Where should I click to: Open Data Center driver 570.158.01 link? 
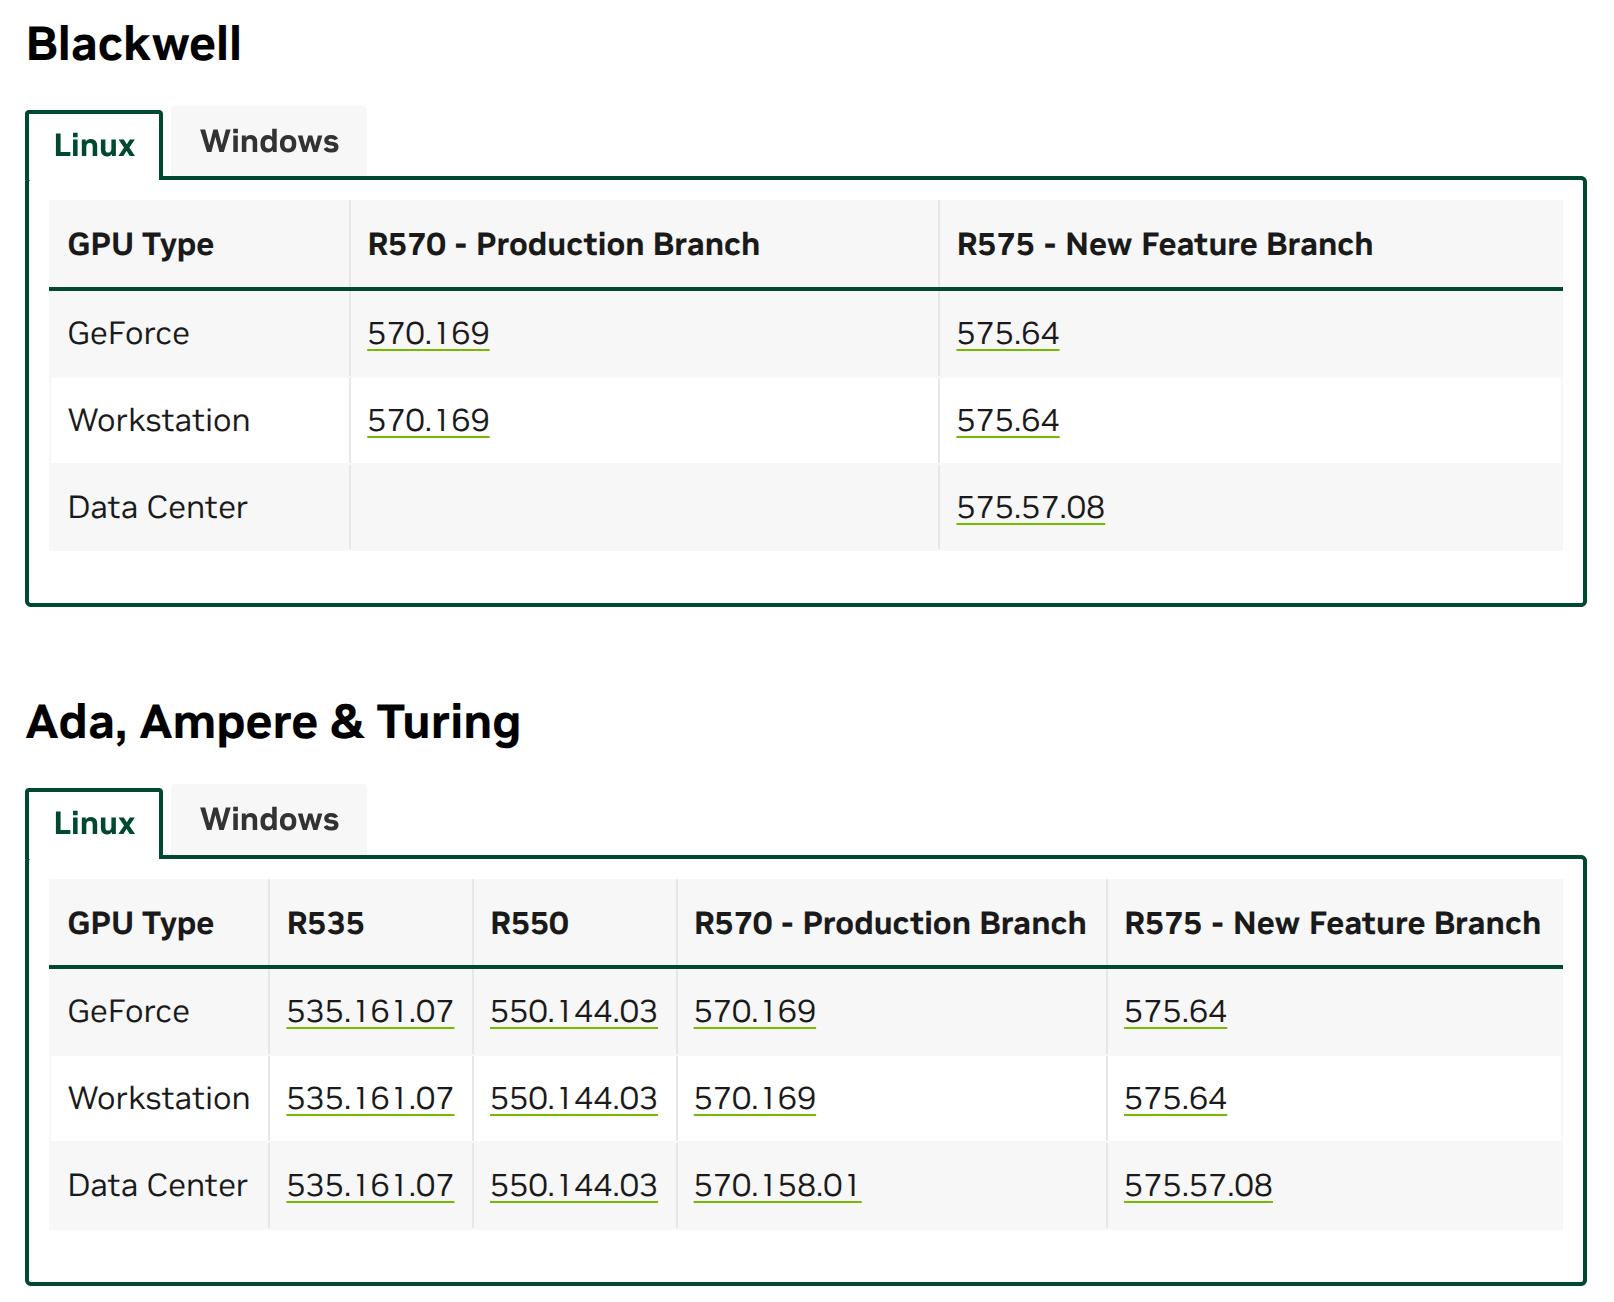pyautogui.click(x=777, y=1186)
